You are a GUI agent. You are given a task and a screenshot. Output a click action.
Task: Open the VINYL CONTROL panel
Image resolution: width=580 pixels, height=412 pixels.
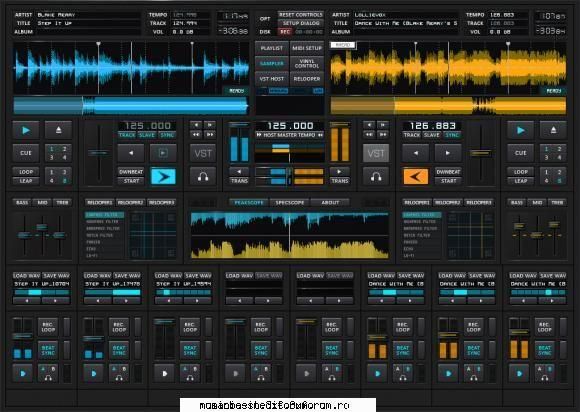(307, 64)
